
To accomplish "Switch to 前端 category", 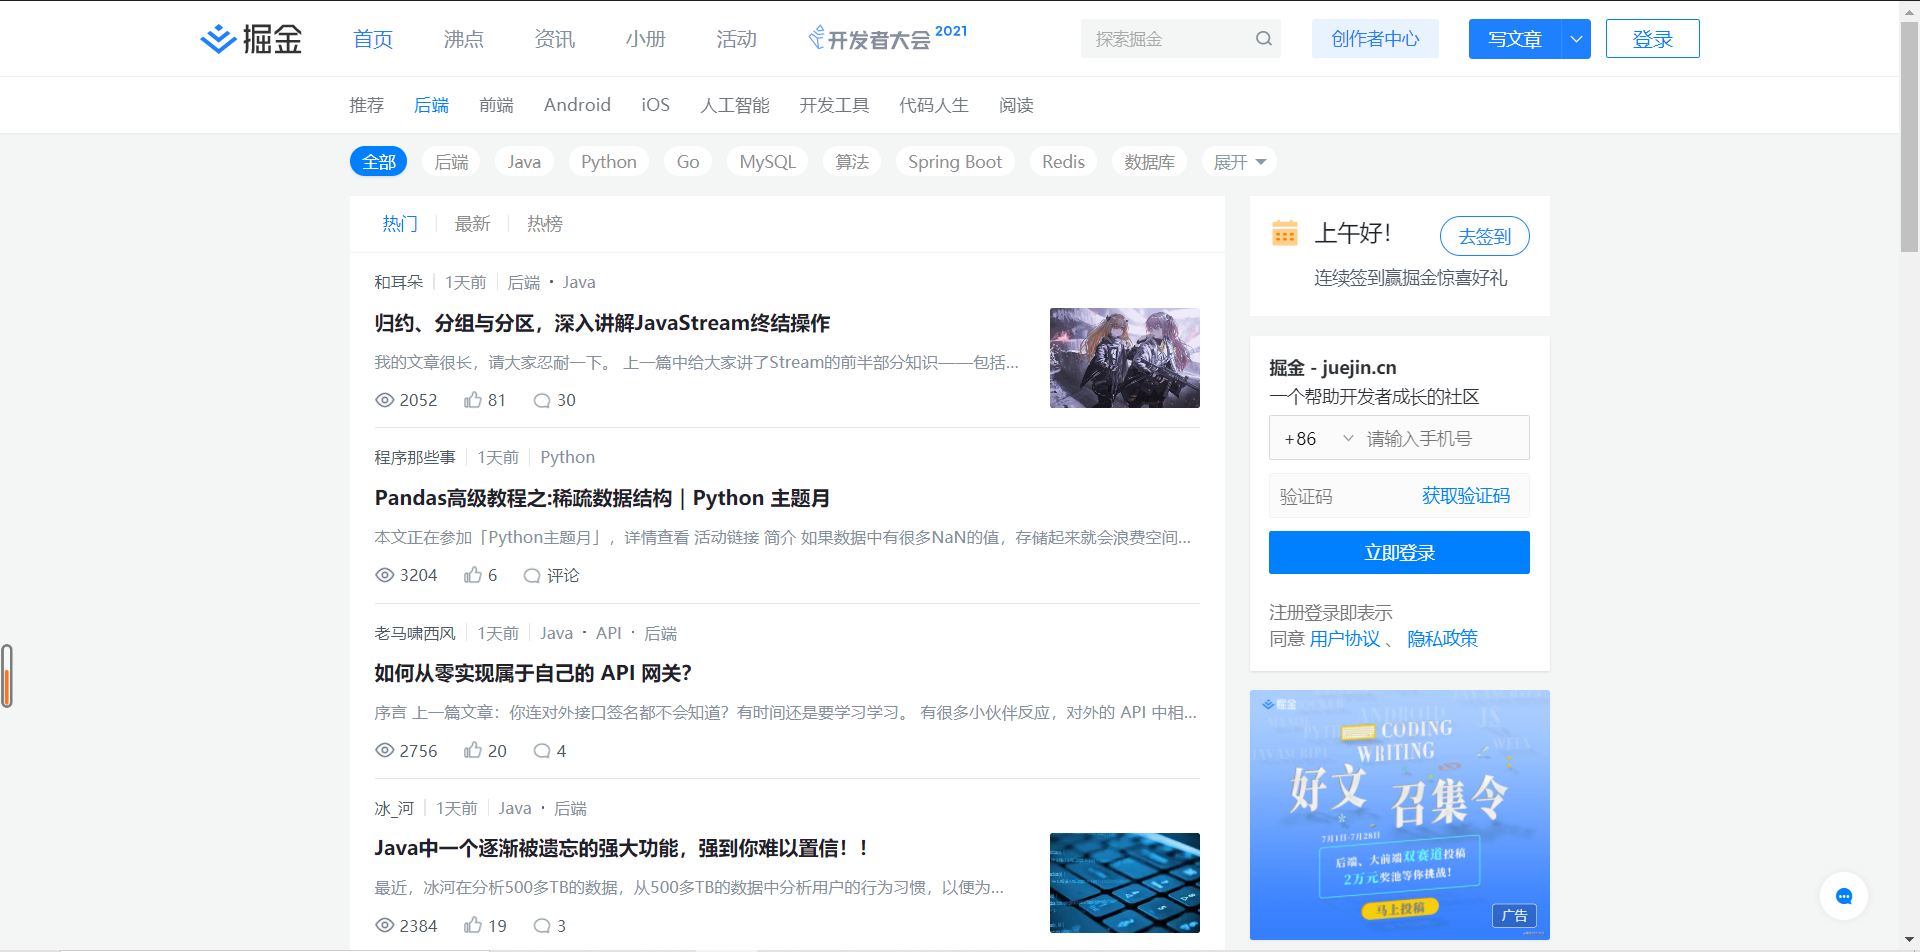I will [x=496, y=105].
